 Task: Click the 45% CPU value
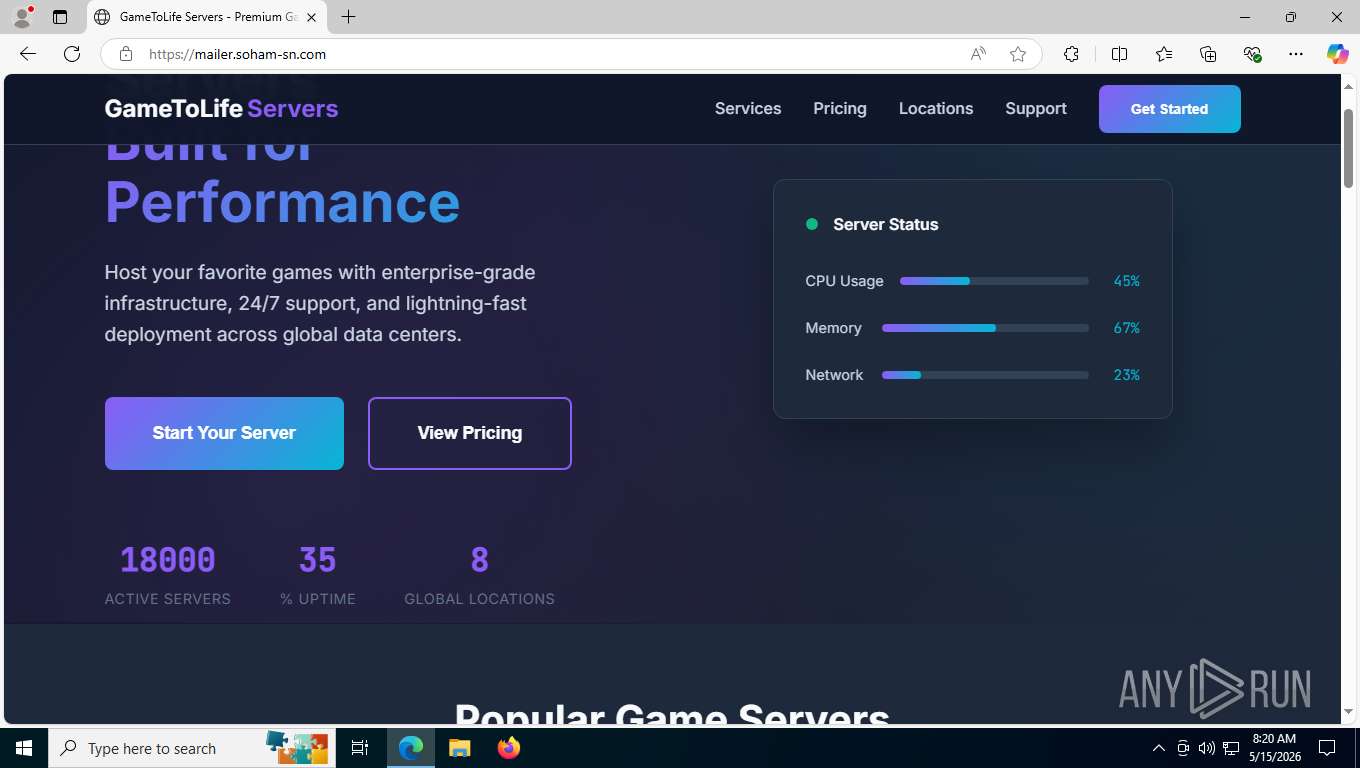1126,281
